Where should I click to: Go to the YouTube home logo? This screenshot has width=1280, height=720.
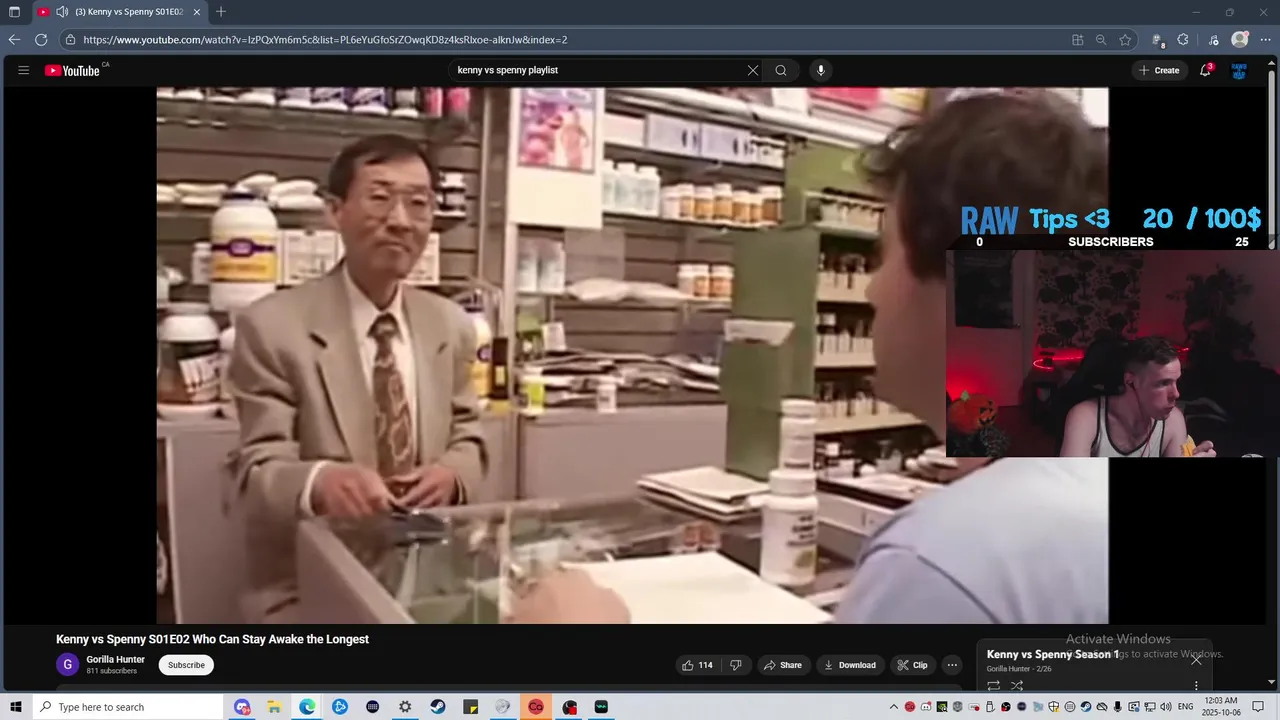coord(72,70)
